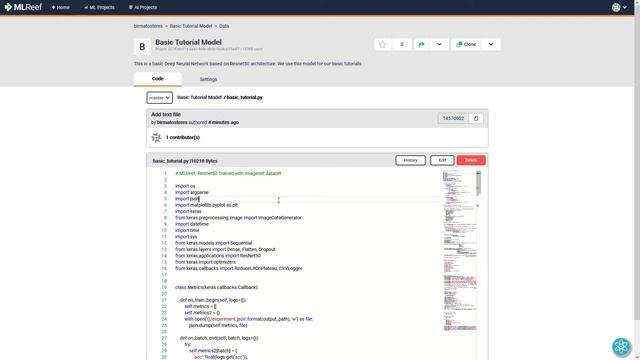Click the Basic Tutorial Model project title
This screenshot has height=360, width=640.
click(188, 42)
